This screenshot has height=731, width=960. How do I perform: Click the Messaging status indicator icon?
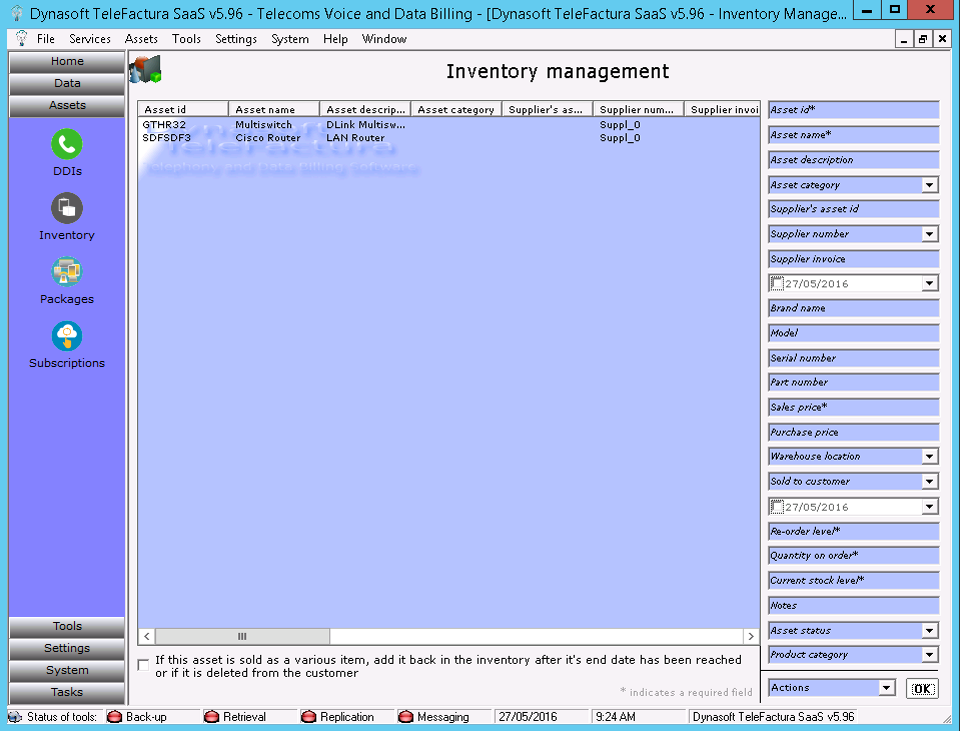pos(405,717)
